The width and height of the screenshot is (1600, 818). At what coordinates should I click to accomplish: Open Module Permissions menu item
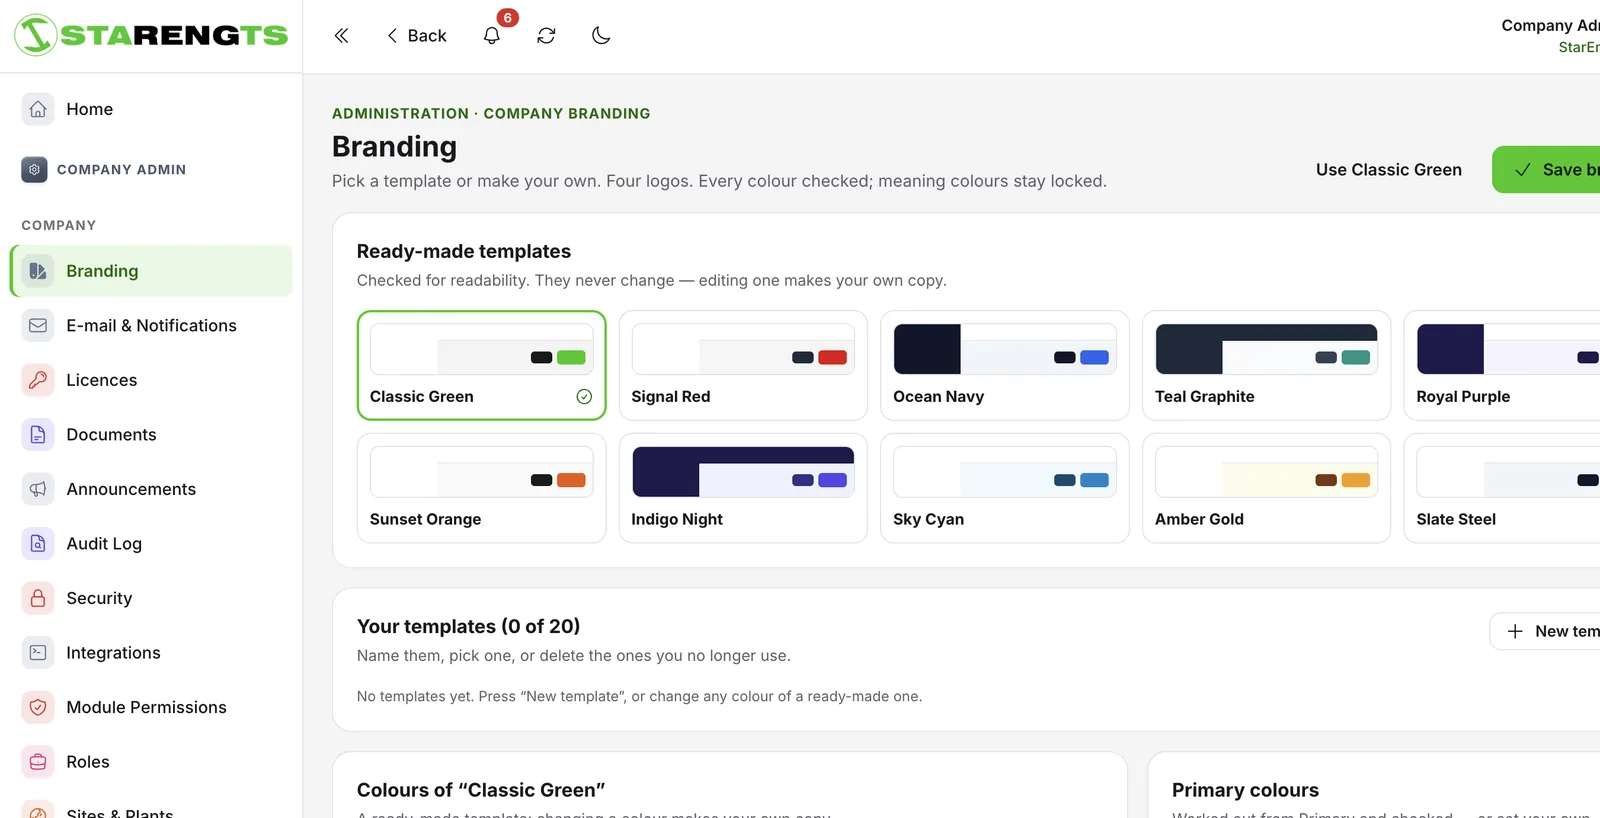coord(151,707)
